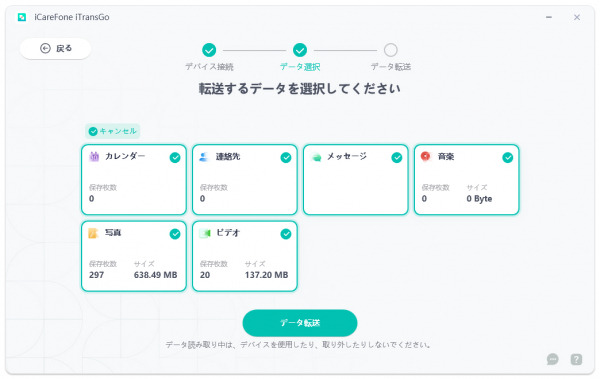Deselect the 音楽 checkmark

[508, 158]
